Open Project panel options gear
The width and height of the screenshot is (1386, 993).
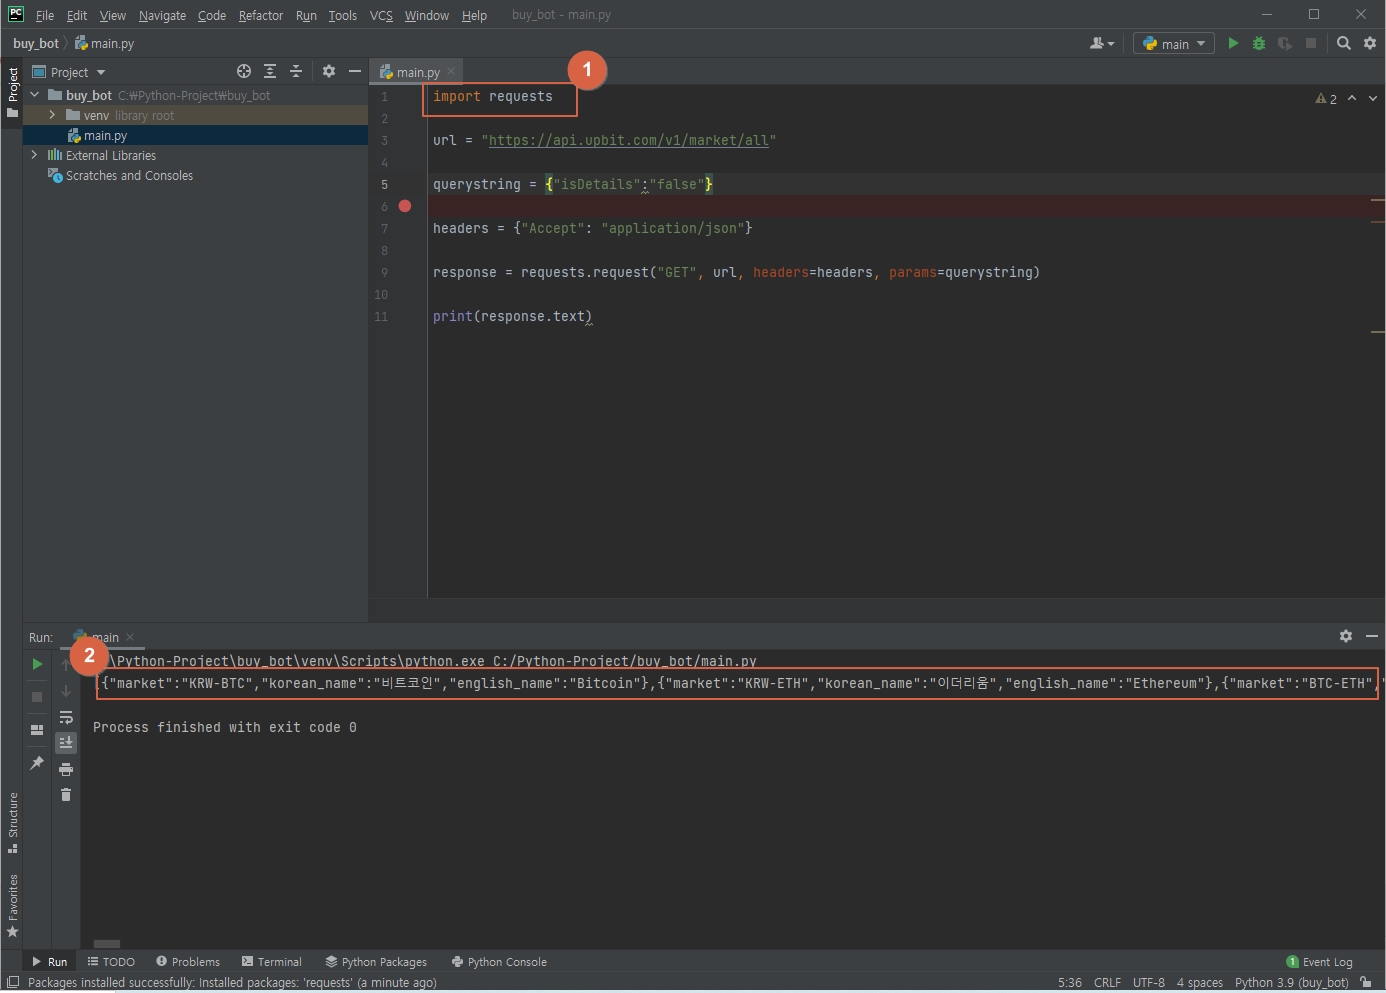pos(329,71)
